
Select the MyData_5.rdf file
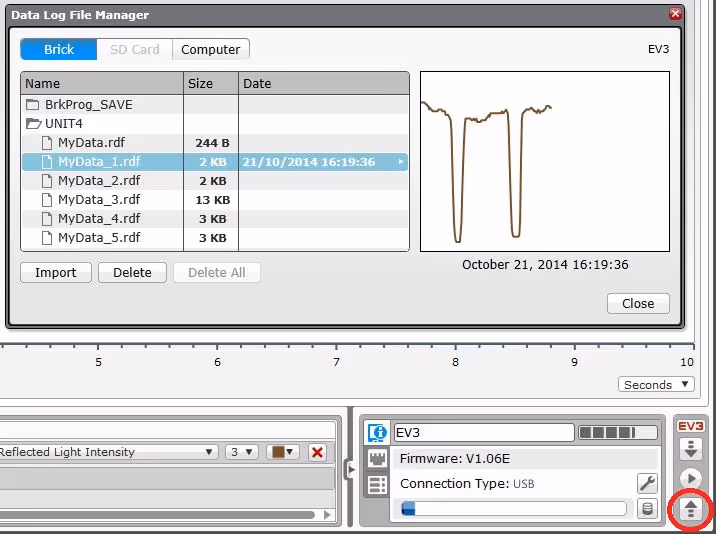(99, 238)
